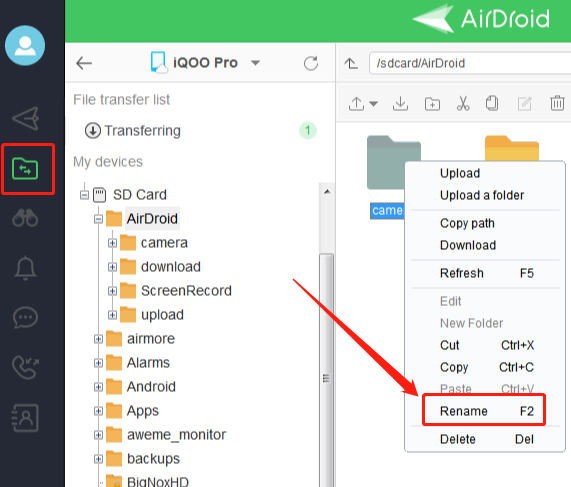Open the iQOO Pro device dropdown

(x=256, y=63)
